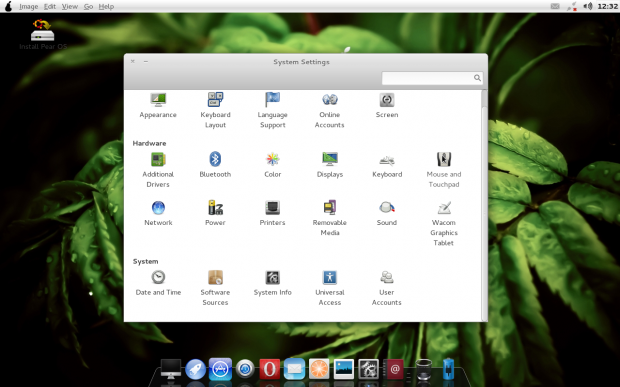This screenshot has width=620, height=387.
Task: Click the mail indicator in top panel
Action: point(555,6)
